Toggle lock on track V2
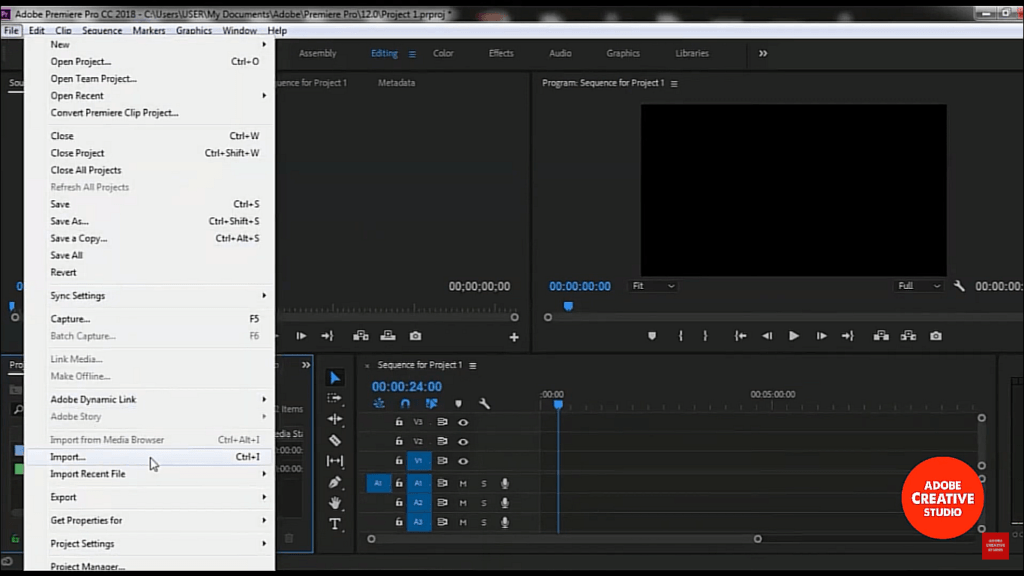 [399, 441]
